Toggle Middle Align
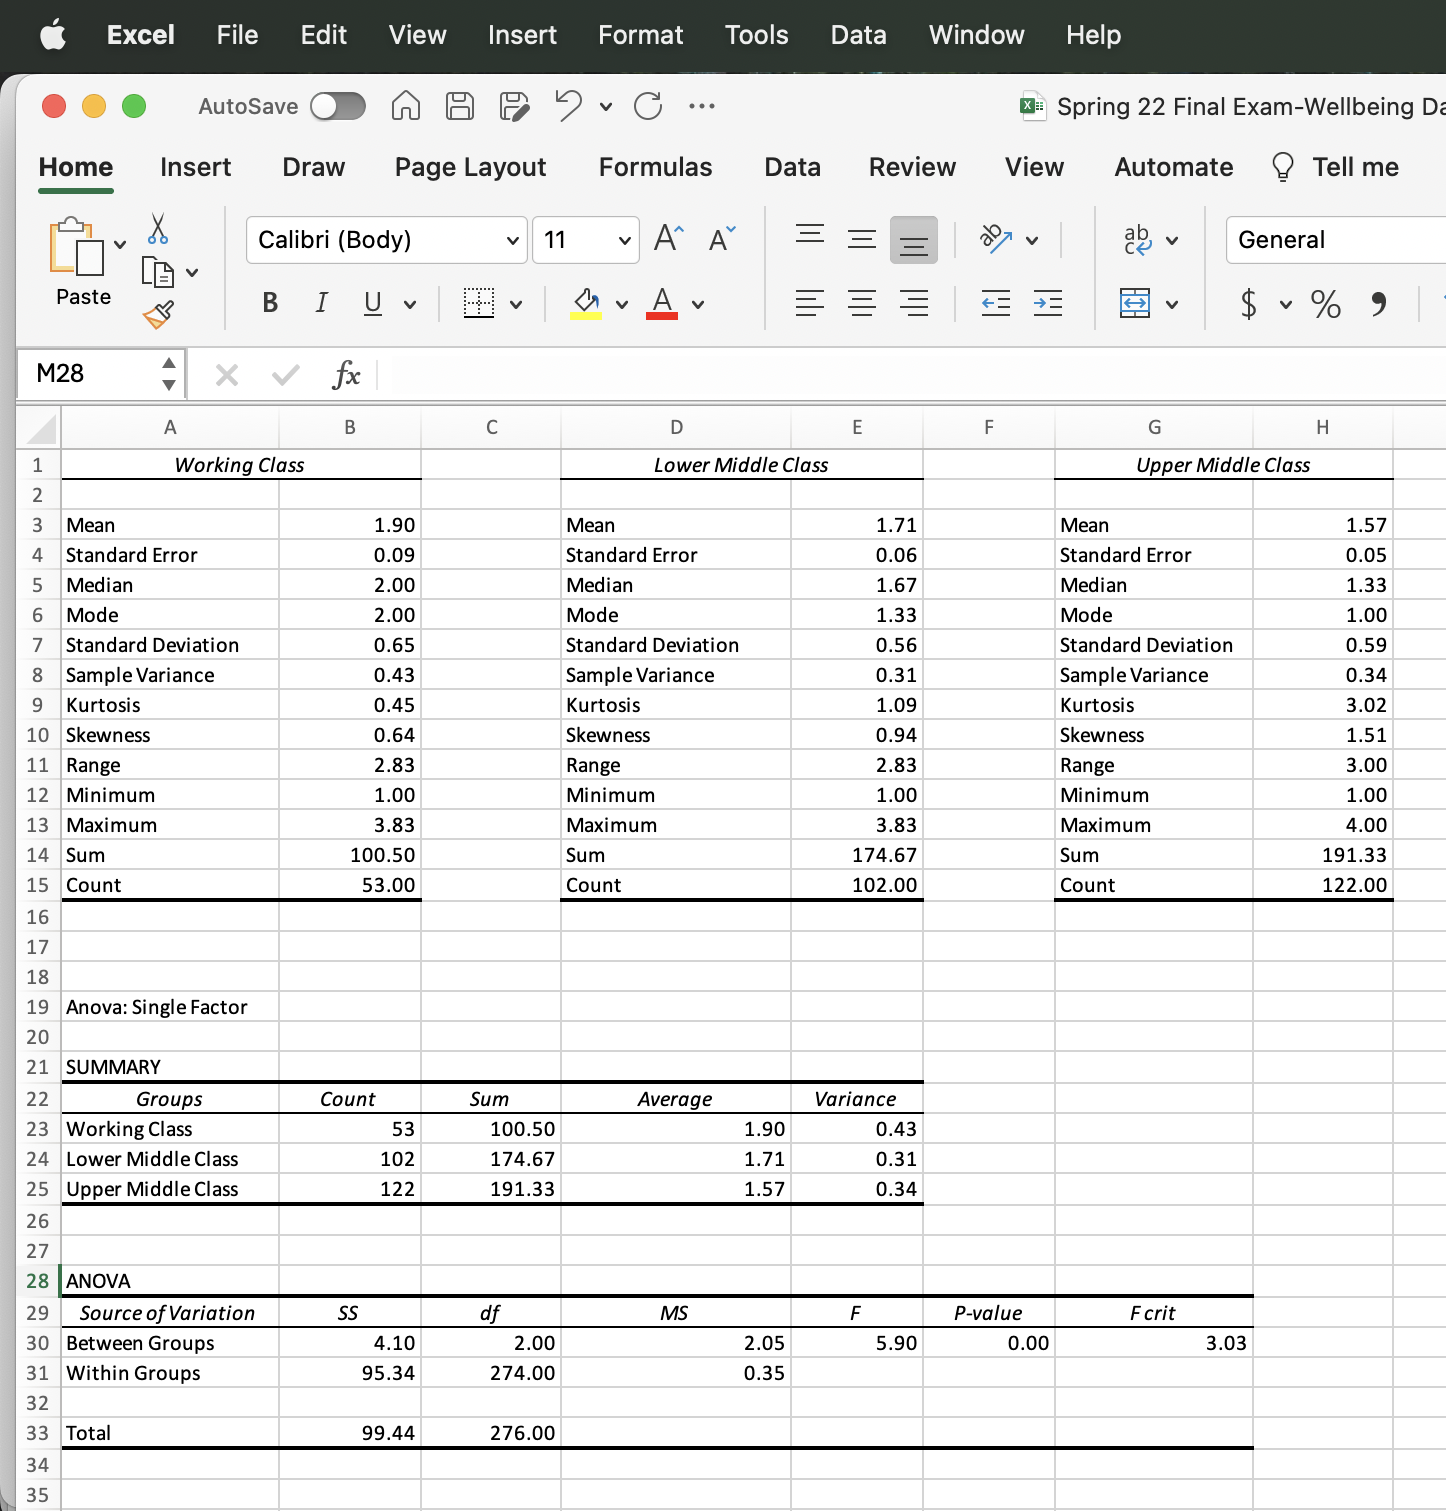The height and width of the screenshot is (1511, 1446). 862,239
